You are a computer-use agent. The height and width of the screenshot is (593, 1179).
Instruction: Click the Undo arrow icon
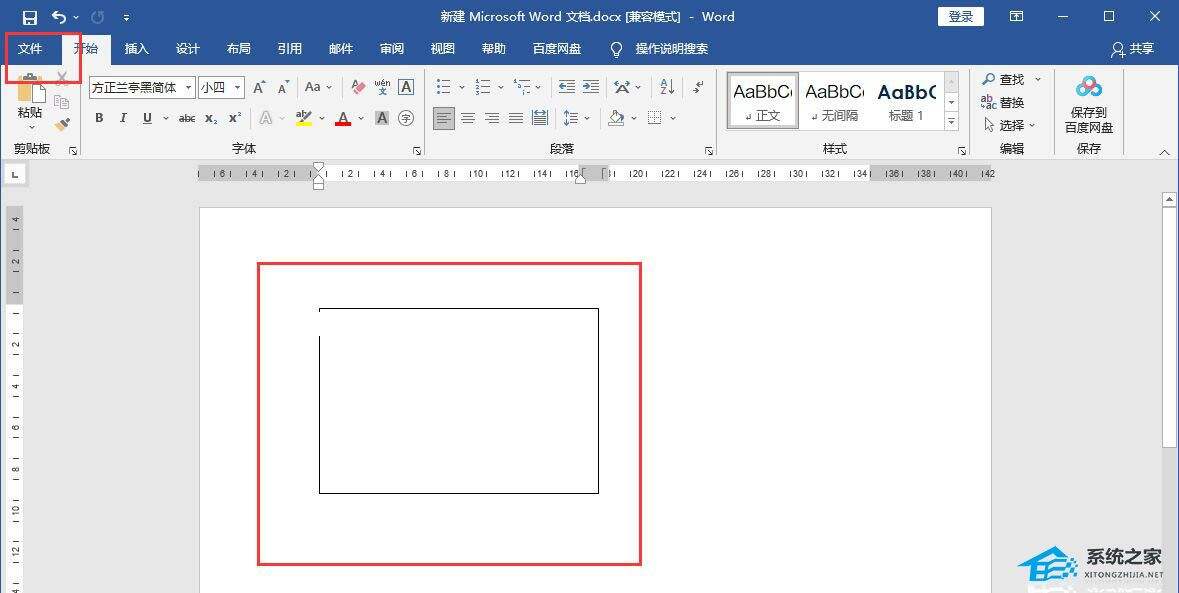pyautogui.click(x=58, y=17)
